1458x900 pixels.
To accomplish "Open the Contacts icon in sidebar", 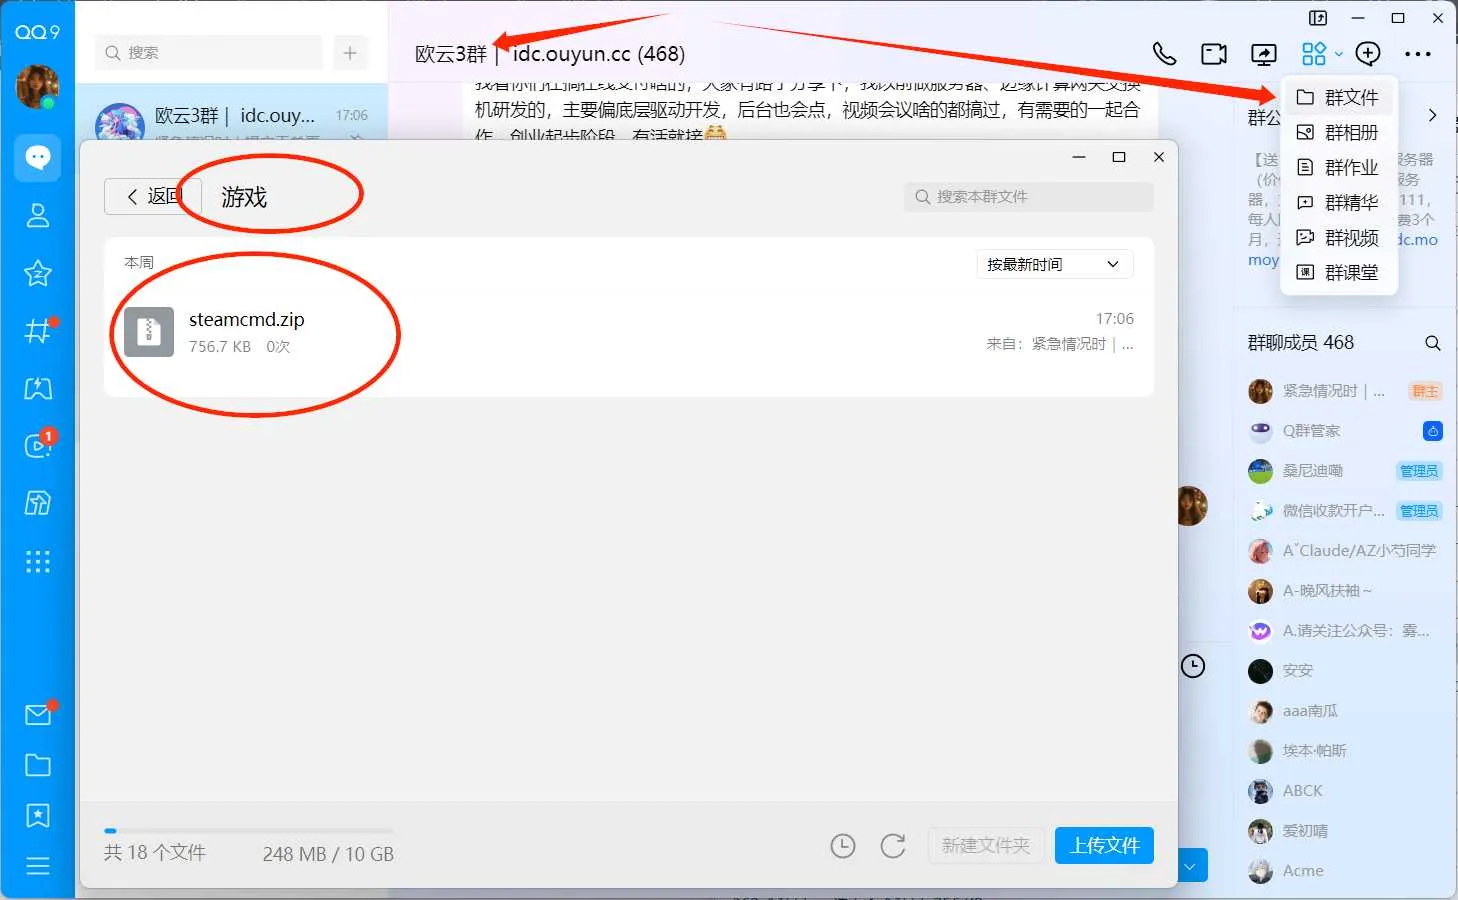I will click(38, 215).
